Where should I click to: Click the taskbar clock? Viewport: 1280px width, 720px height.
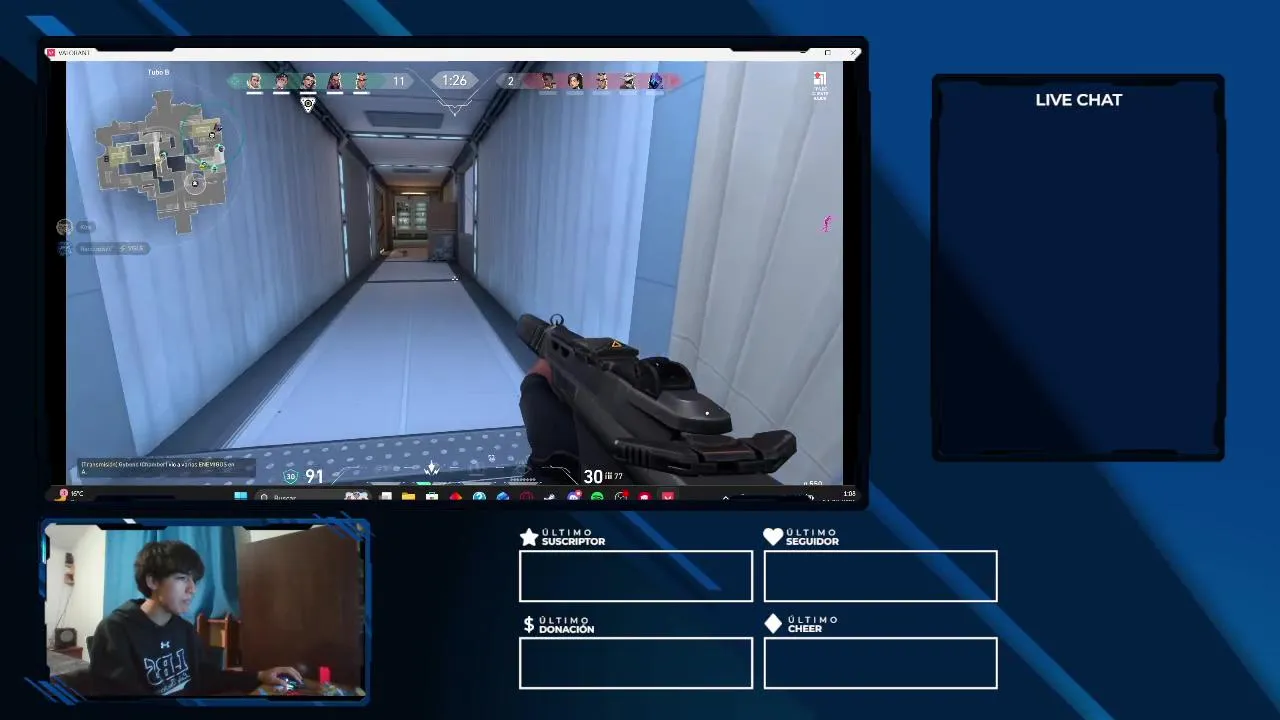coord(849,495)
